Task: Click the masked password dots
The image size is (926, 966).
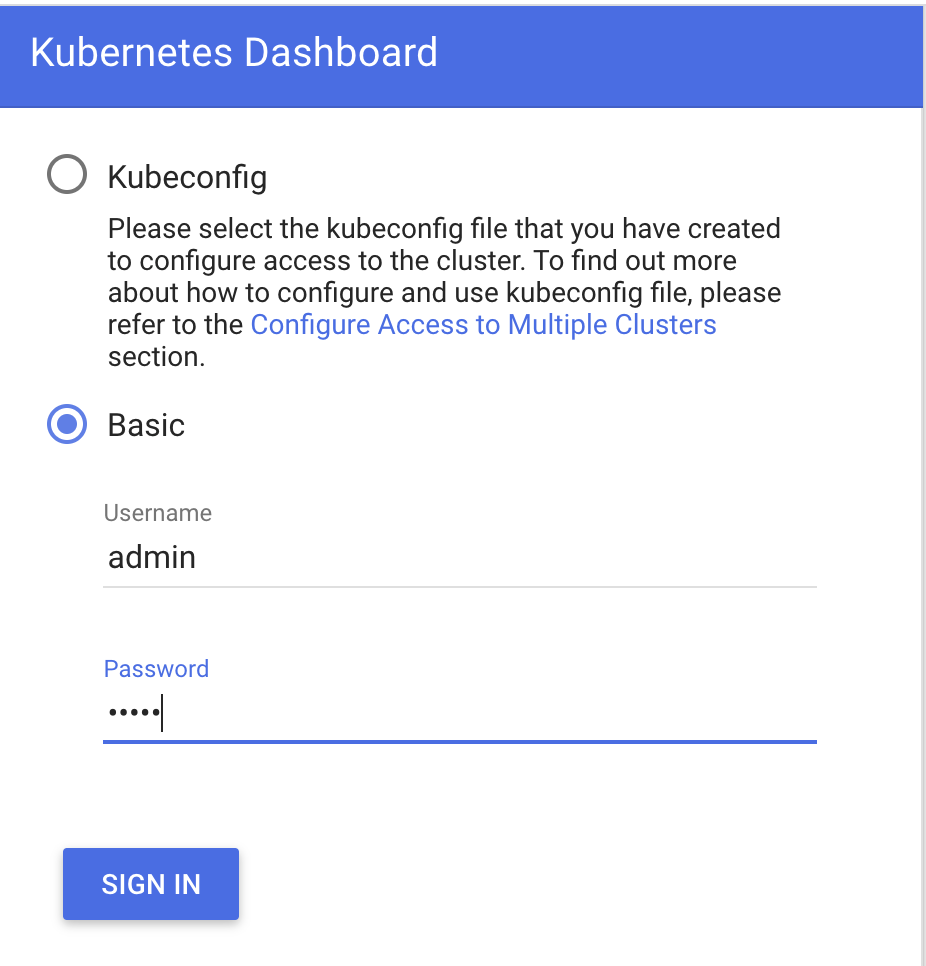Action: pos(134,713)
